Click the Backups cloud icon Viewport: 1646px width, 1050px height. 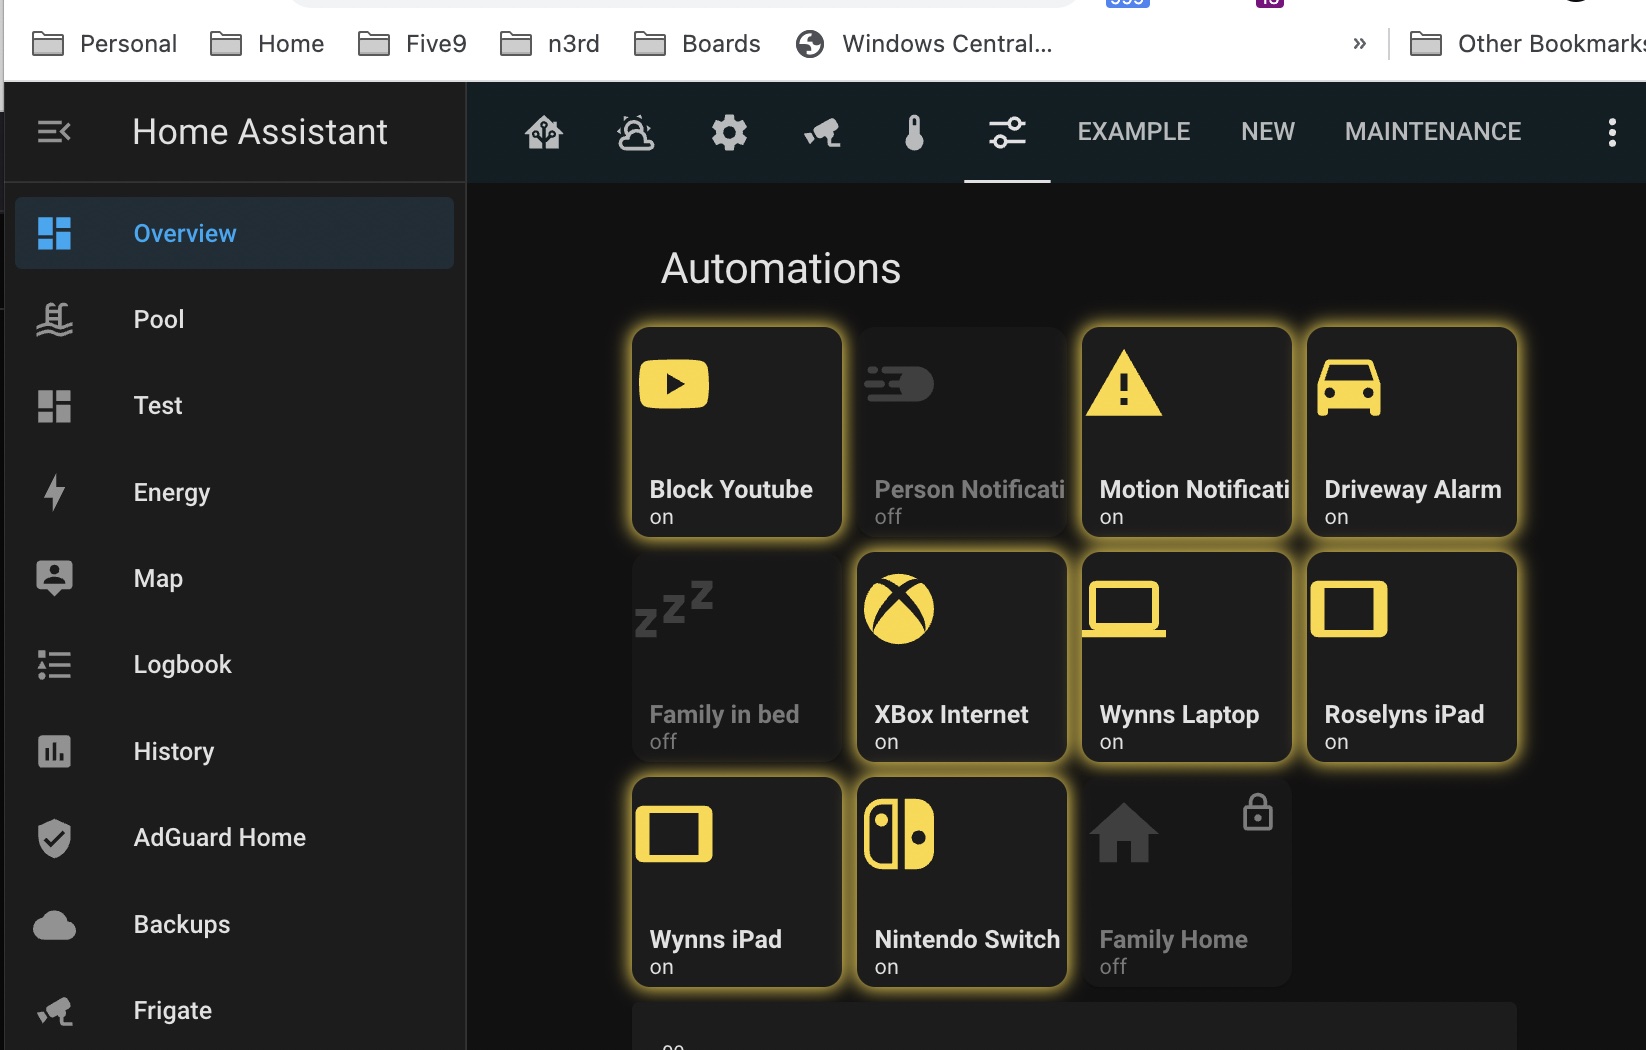coord(54,925)
